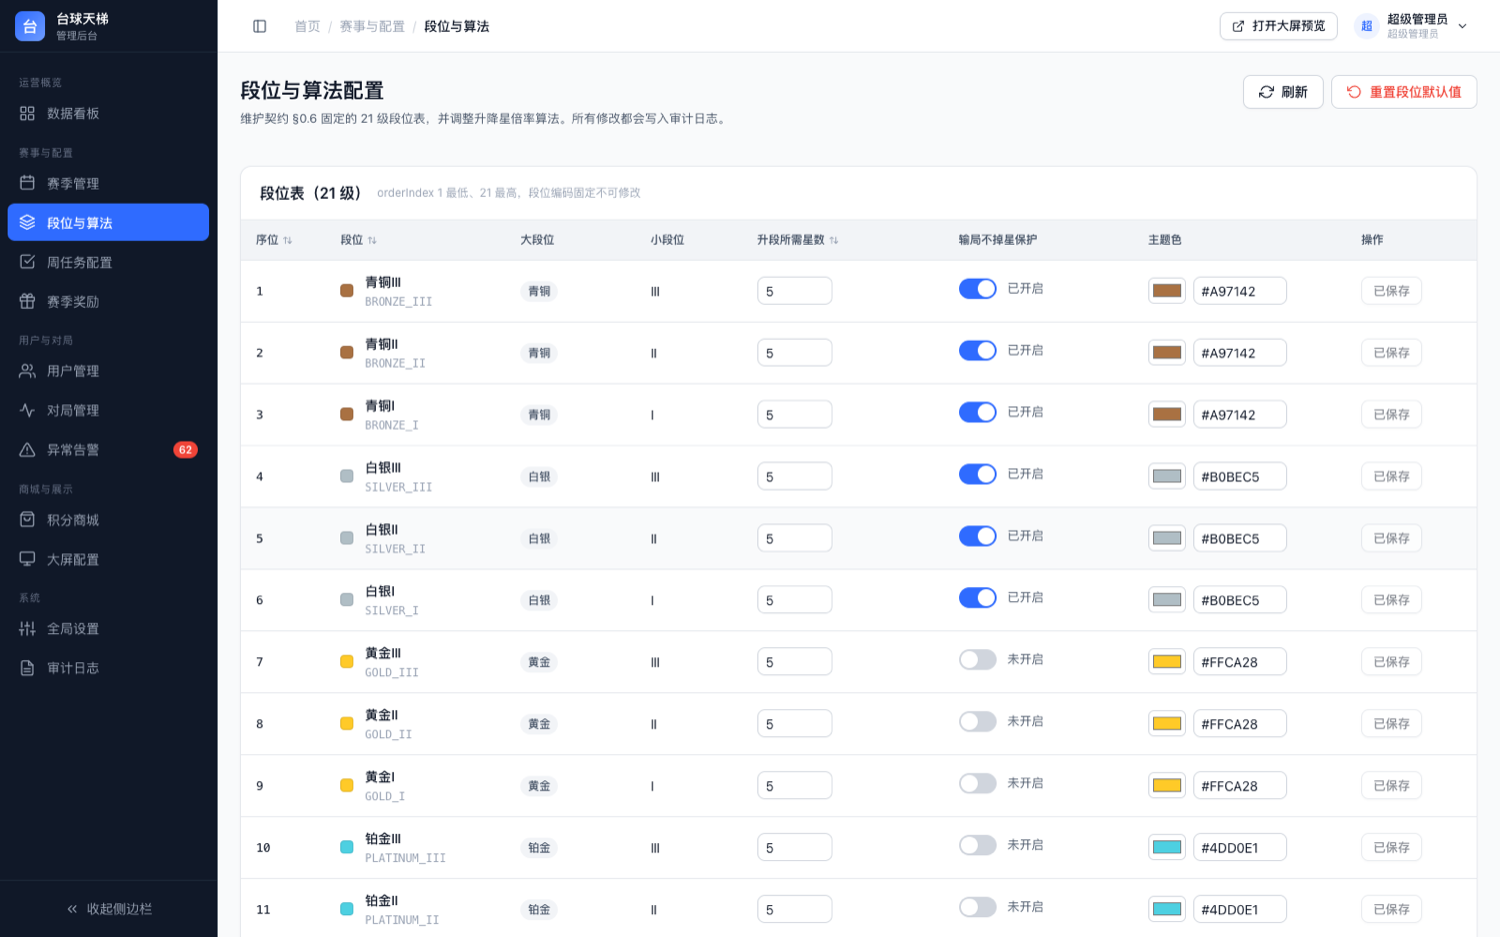
Task: Disable star protection for 青铜III
Action: click(x=978, y=289)
